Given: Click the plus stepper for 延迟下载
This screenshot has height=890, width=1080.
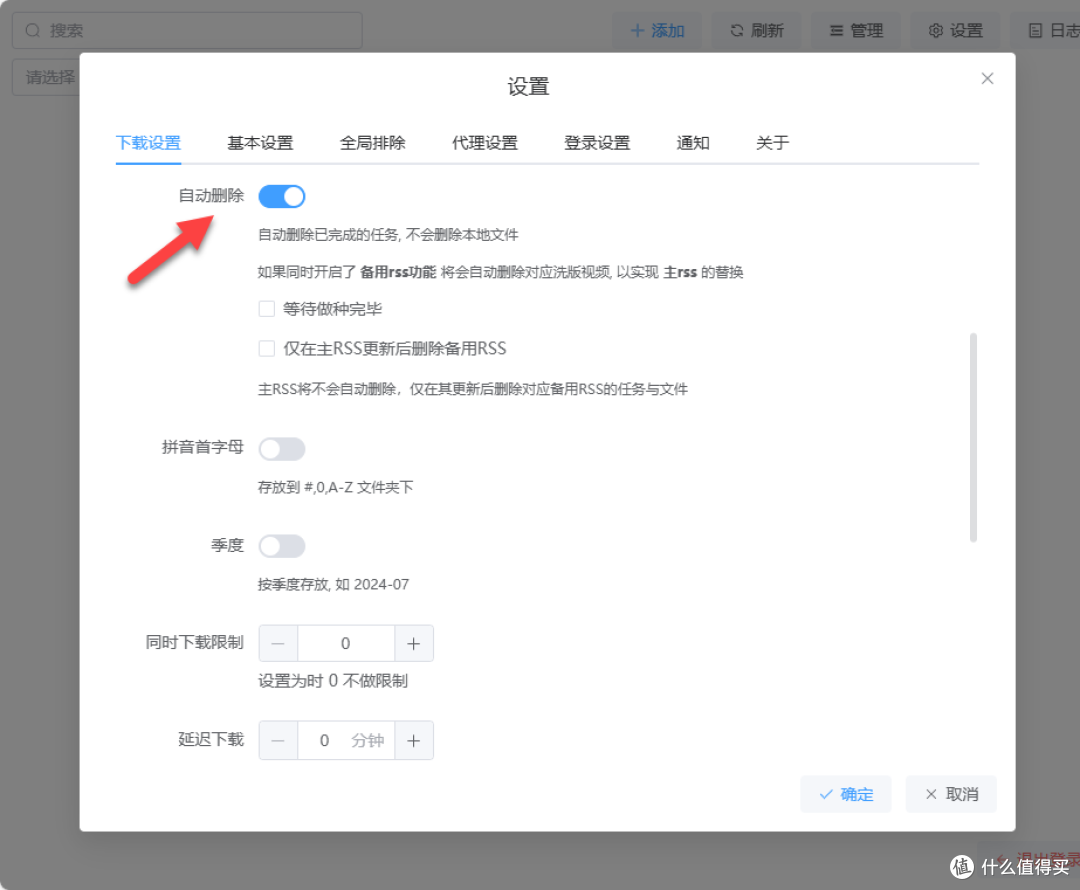Looking at the screenshot, I should [414, 740].
